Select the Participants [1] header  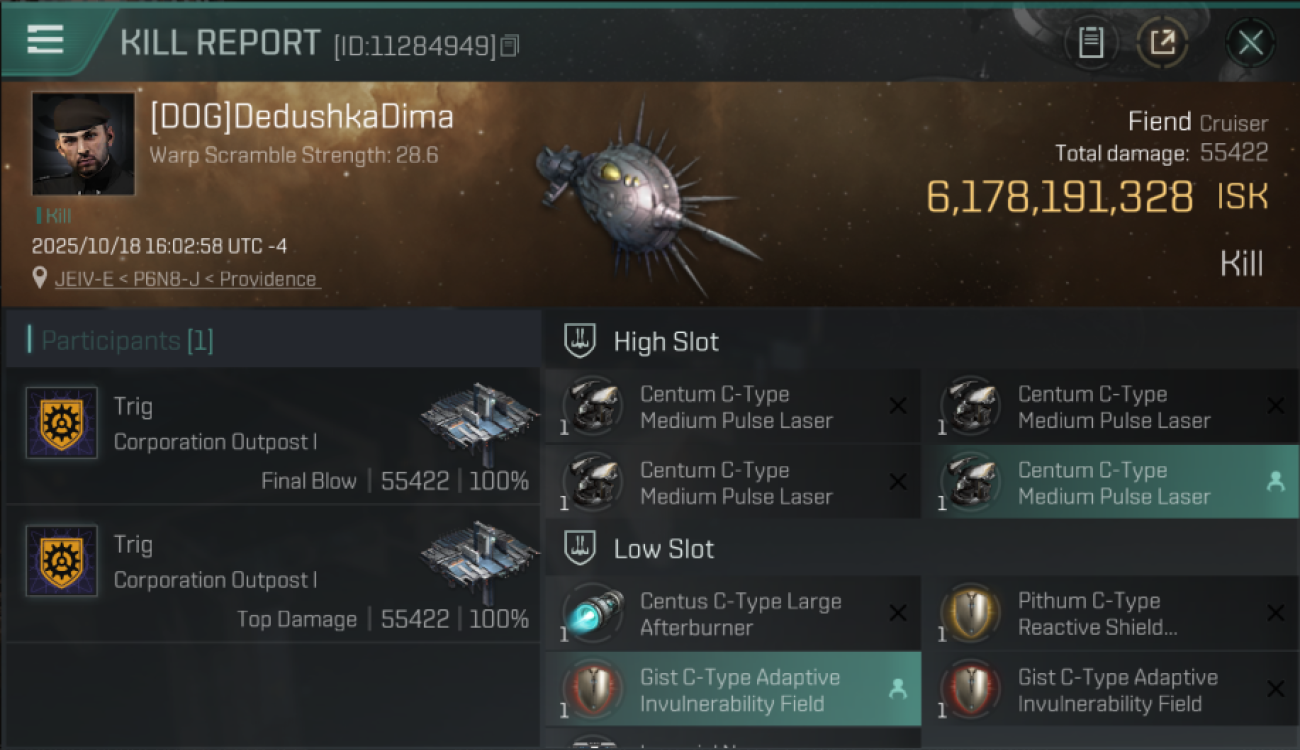(127, 341)
